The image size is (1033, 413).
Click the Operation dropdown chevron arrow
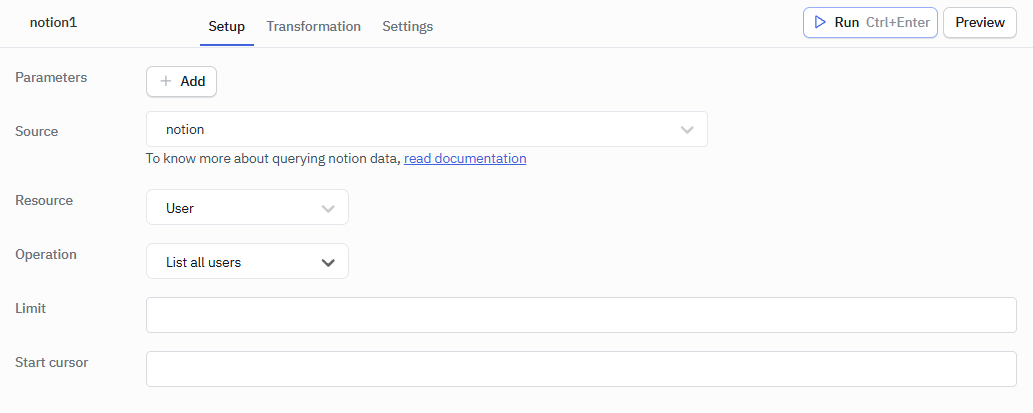[x=328, y=263]
